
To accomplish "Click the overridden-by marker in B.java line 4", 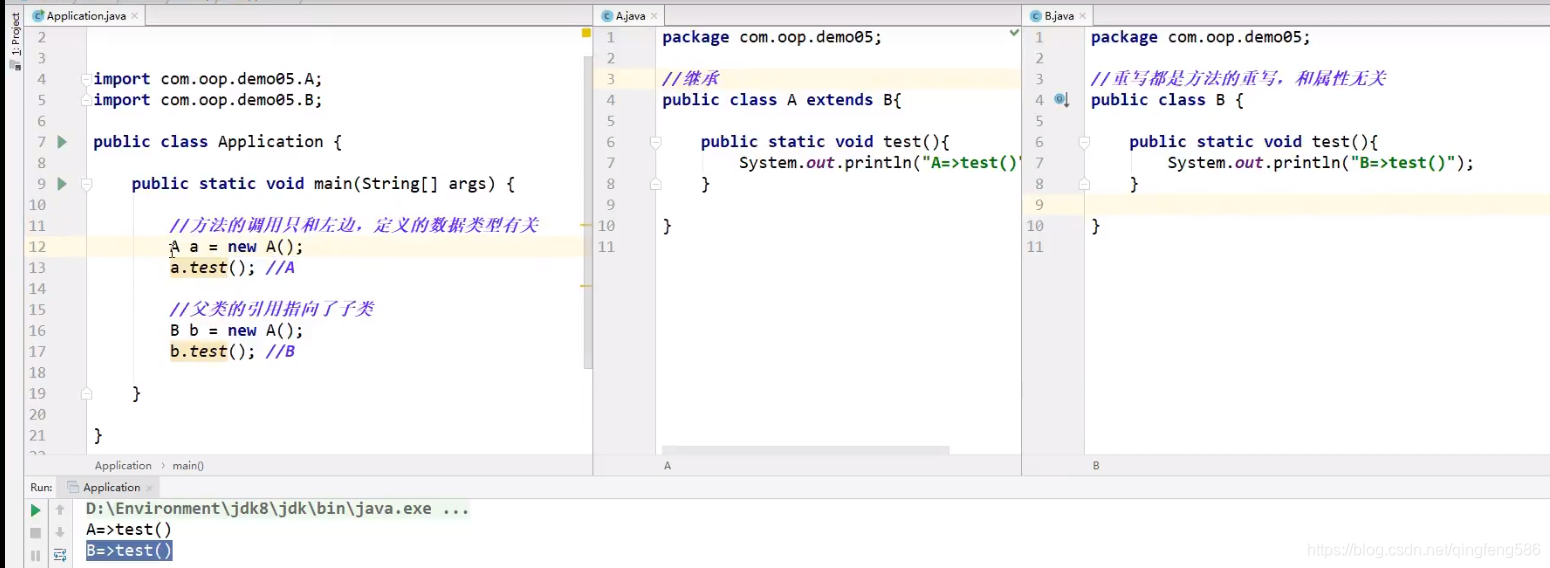I will [x=1062, y=100].
